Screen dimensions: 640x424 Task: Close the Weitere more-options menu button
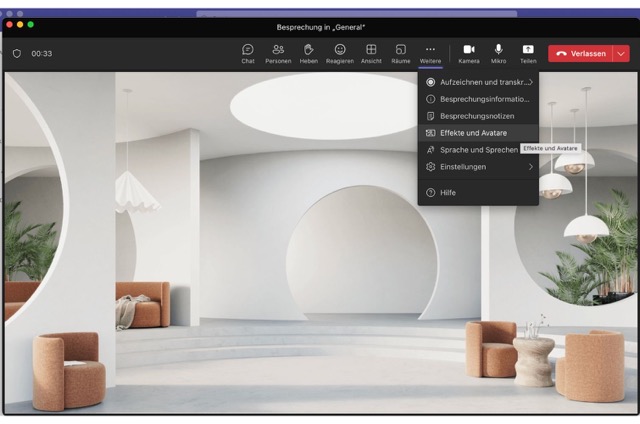click(430, 54)
